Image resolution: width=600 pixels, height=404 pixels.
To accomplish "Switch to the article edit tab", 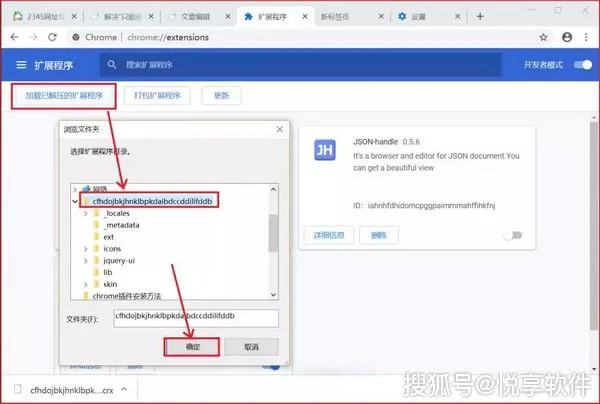I will [199, 16].
